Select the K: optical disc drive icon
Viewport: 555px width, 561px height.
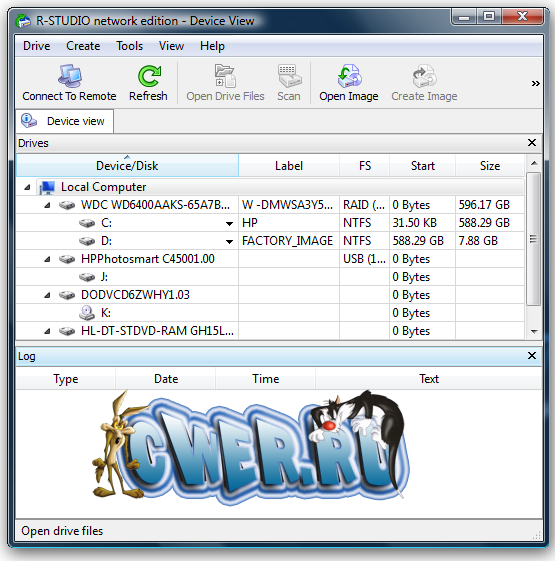[x=87, y=313]
